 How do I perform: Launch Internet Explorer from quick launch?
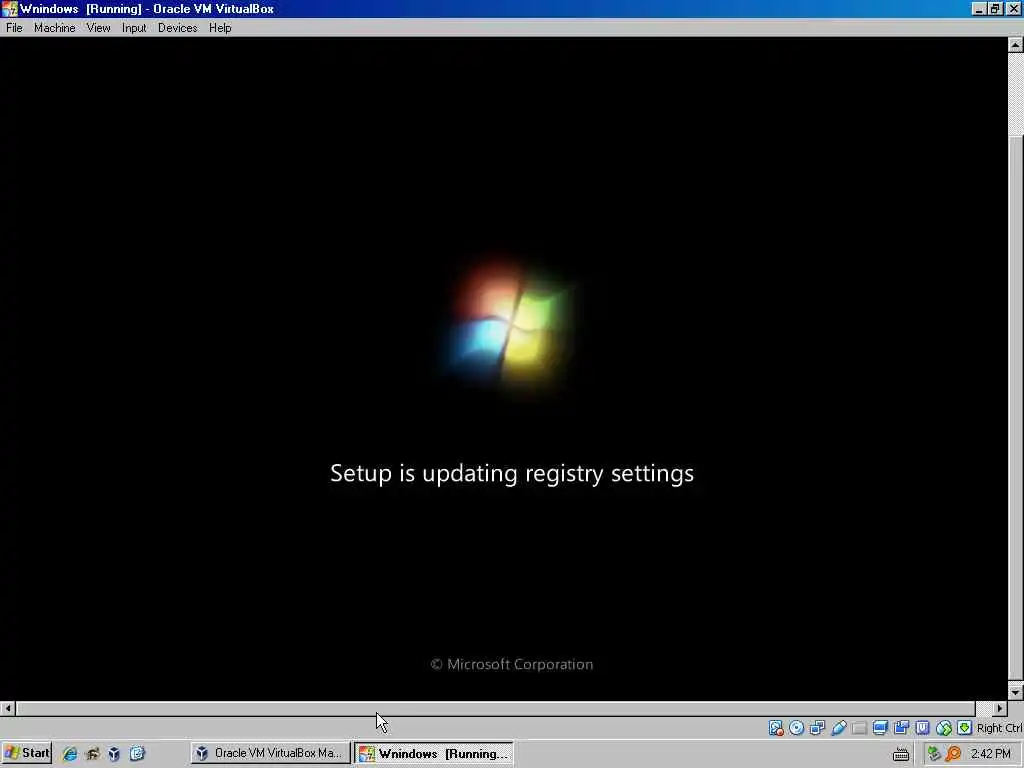click(x=69, y=754)
